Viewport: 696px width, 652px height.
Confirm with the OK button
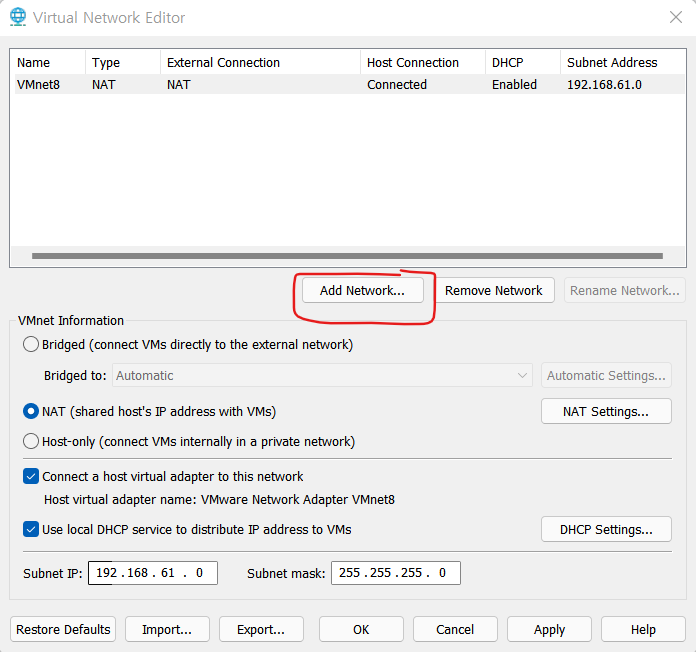[x=361, y=629]
